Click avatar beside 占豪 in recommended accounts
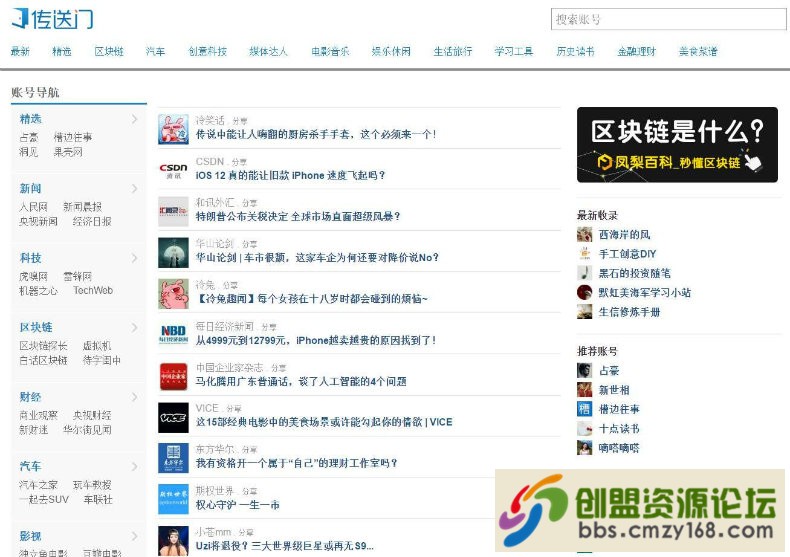The height and width of the screenshot is (557, 790). click(584, 371)
